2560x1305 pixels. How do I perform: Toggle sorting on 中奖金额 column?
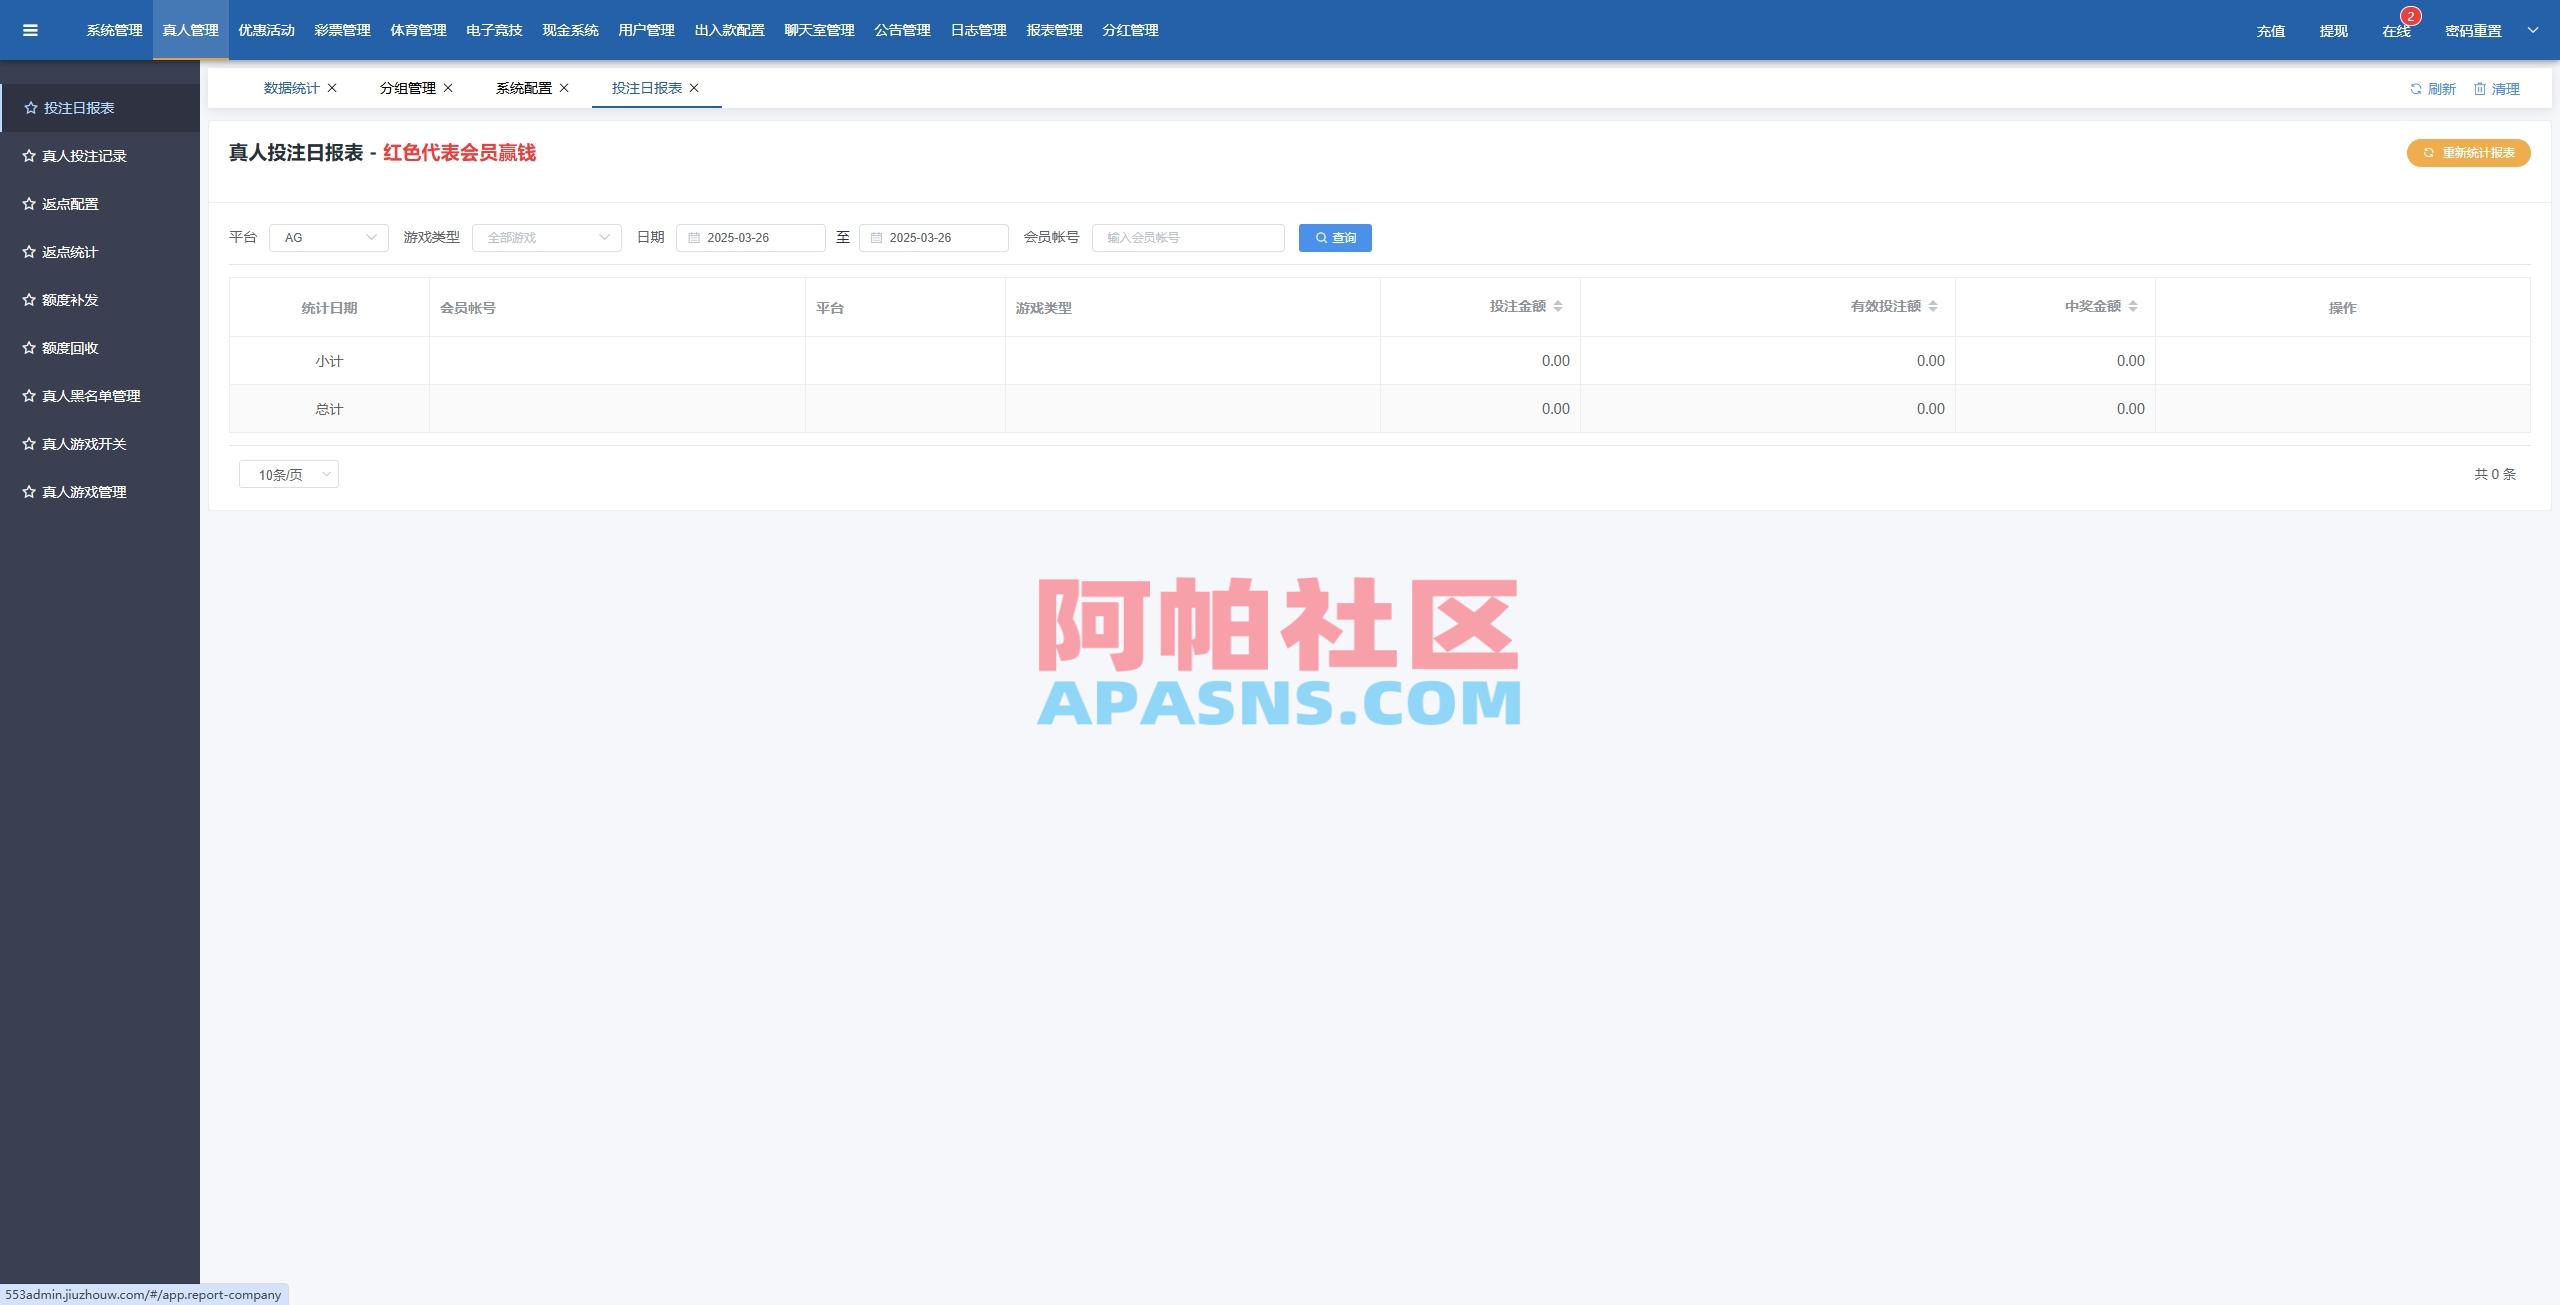pyautogui.click(x=2133, y=306)
